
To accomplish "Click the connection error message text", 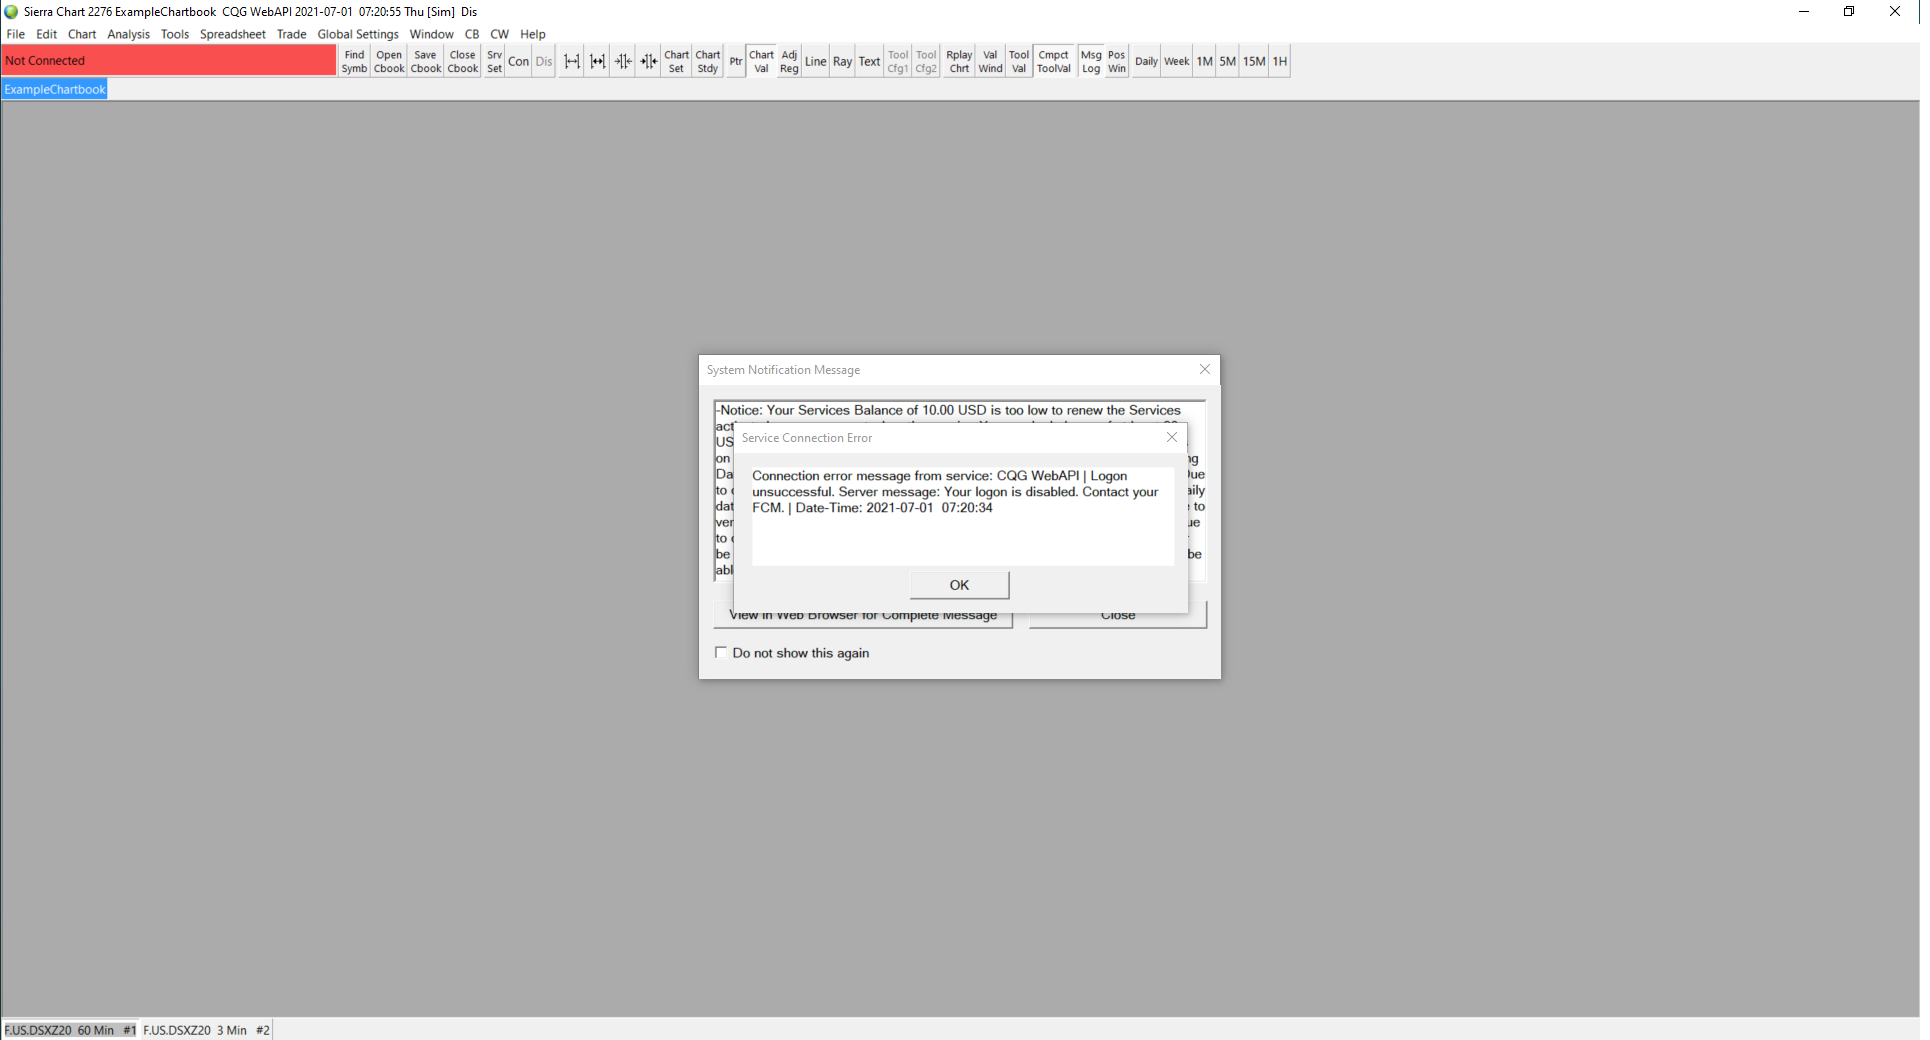I will click(955, 492).
